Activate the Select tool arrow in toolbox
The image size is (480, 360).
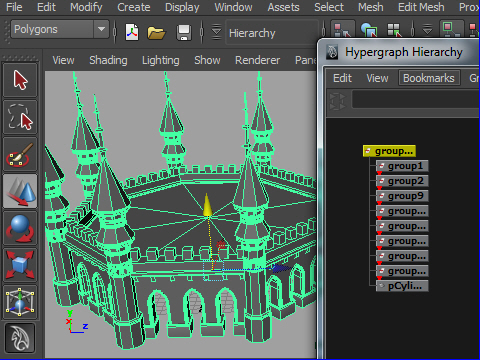20,80
